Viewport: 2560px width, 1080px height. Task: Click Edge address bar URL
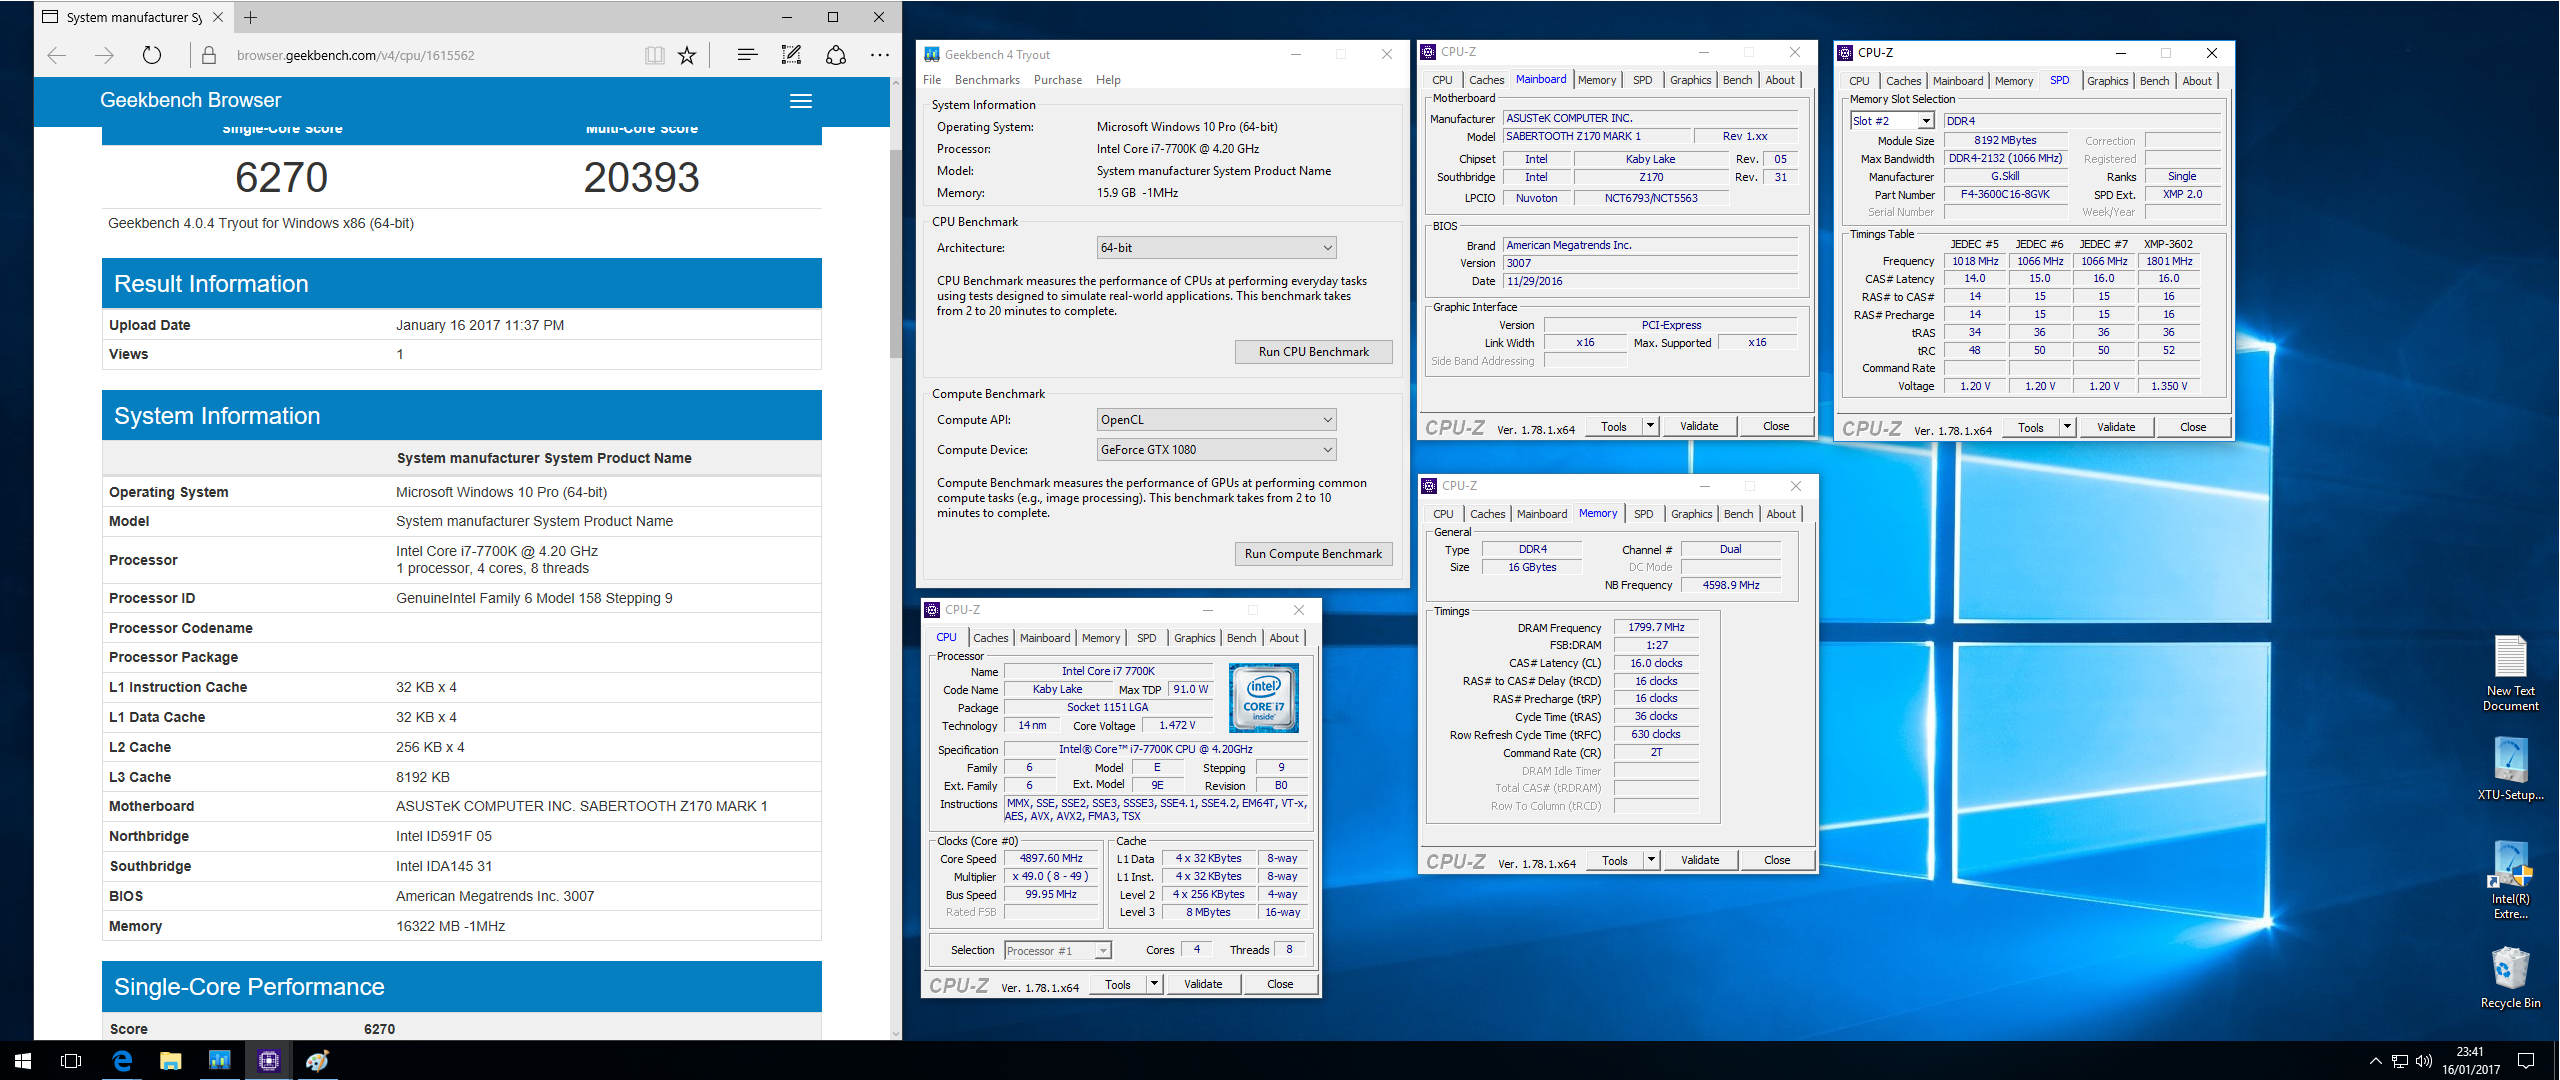click(x=356, y=56)
